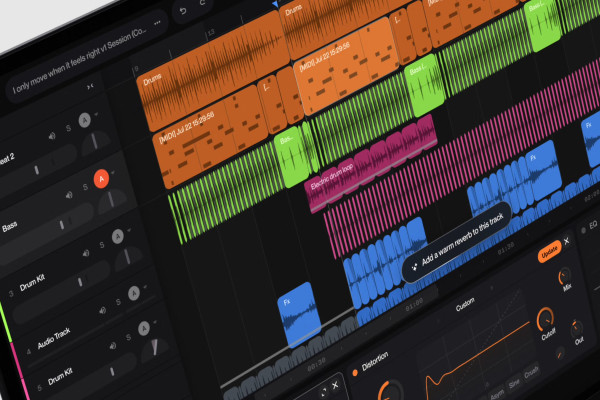Select the Audio Track name label
This screenshot has height=400, width=600.
point(54,338)
